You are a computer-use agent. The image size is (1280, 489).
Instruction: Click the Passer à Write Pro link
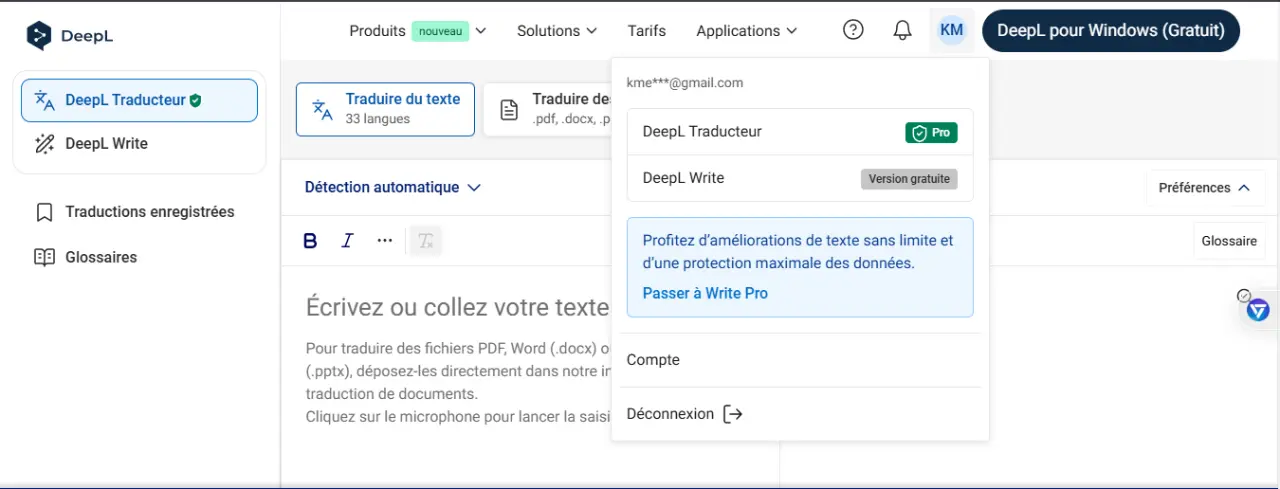(705, 293)
